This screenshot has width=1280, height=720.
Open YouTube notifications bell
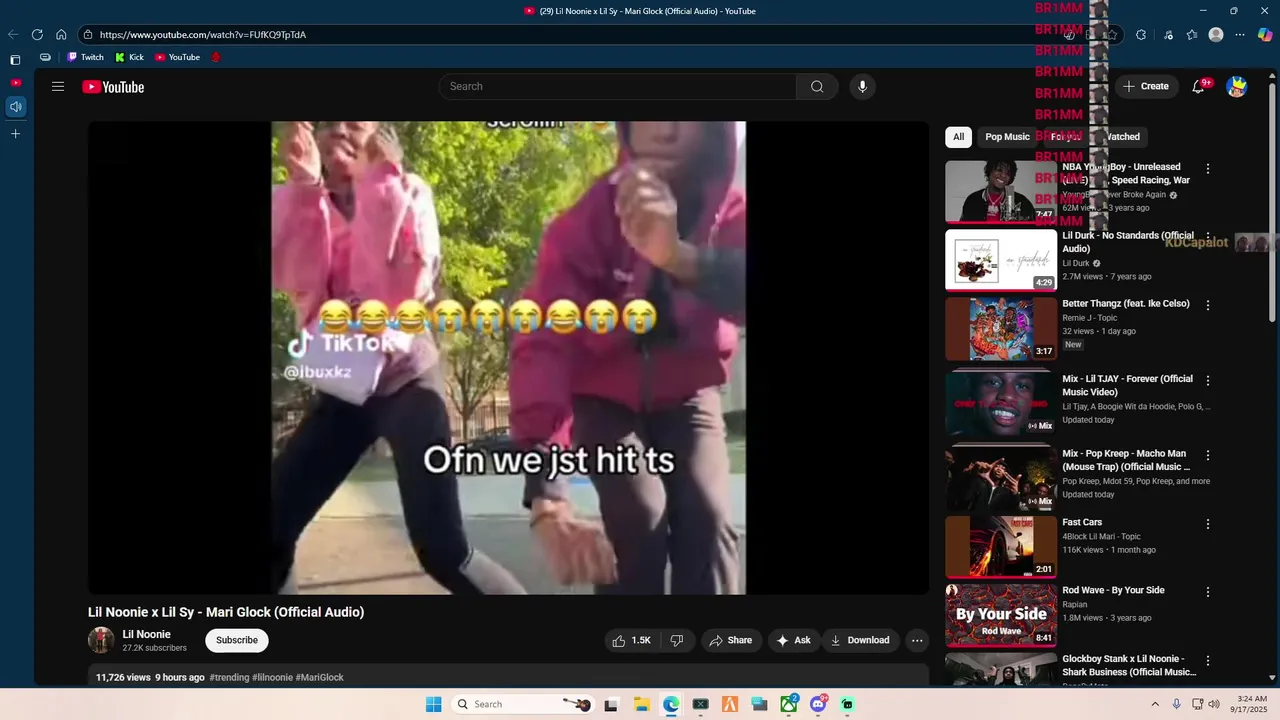point(1199,87)
